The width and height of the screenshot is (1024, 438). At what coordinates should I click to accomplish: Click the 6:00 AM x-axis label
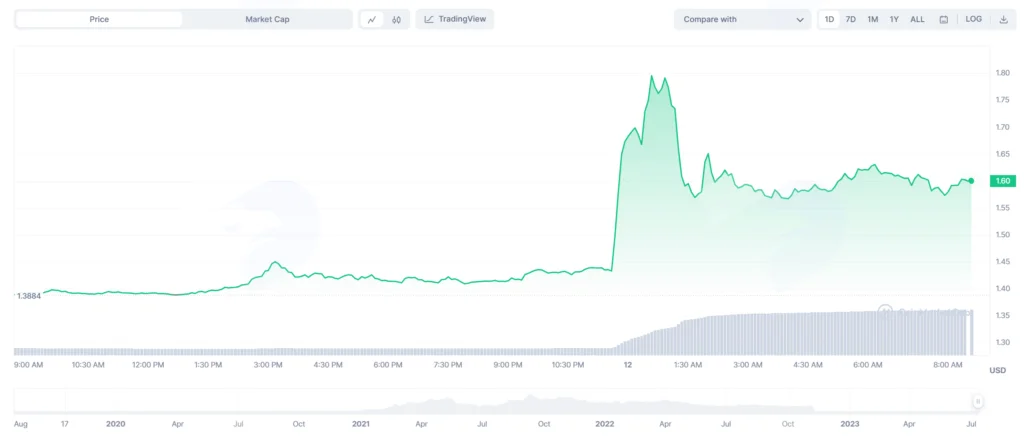pyautogui.click(x=869, y=365)
